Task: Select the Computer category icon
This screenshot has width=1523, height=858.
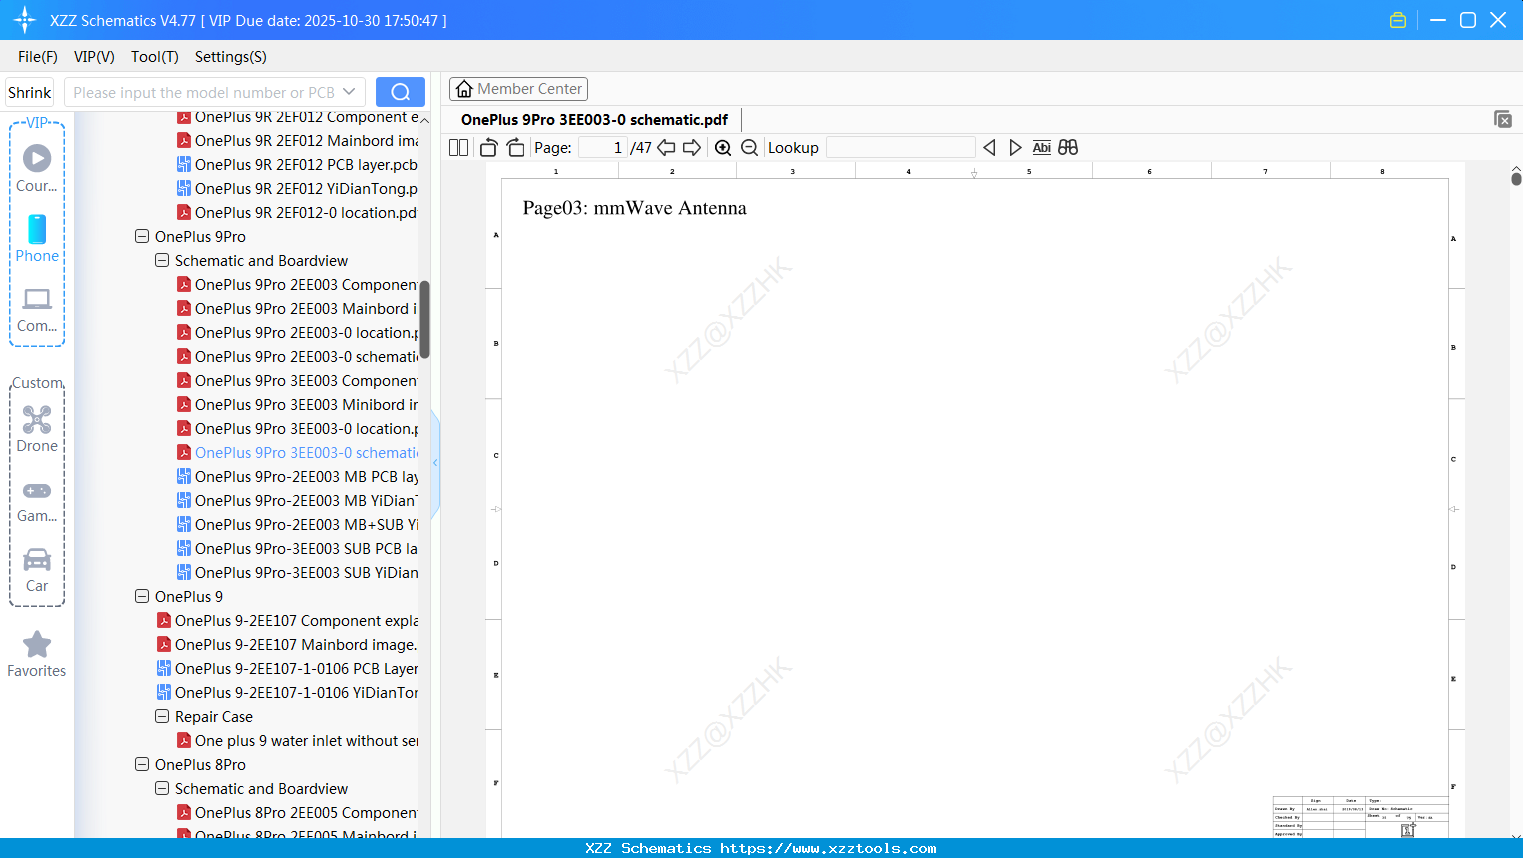Action: point(37,310)
